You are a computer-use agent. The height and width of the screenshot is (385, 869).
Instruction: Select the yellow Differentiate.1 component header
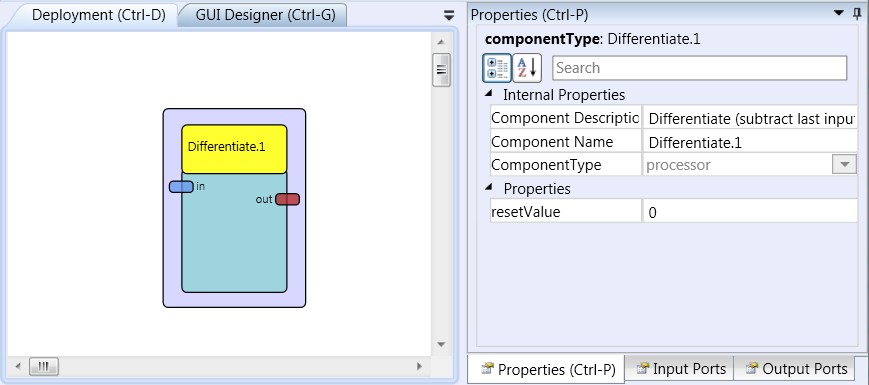[234, 149]
